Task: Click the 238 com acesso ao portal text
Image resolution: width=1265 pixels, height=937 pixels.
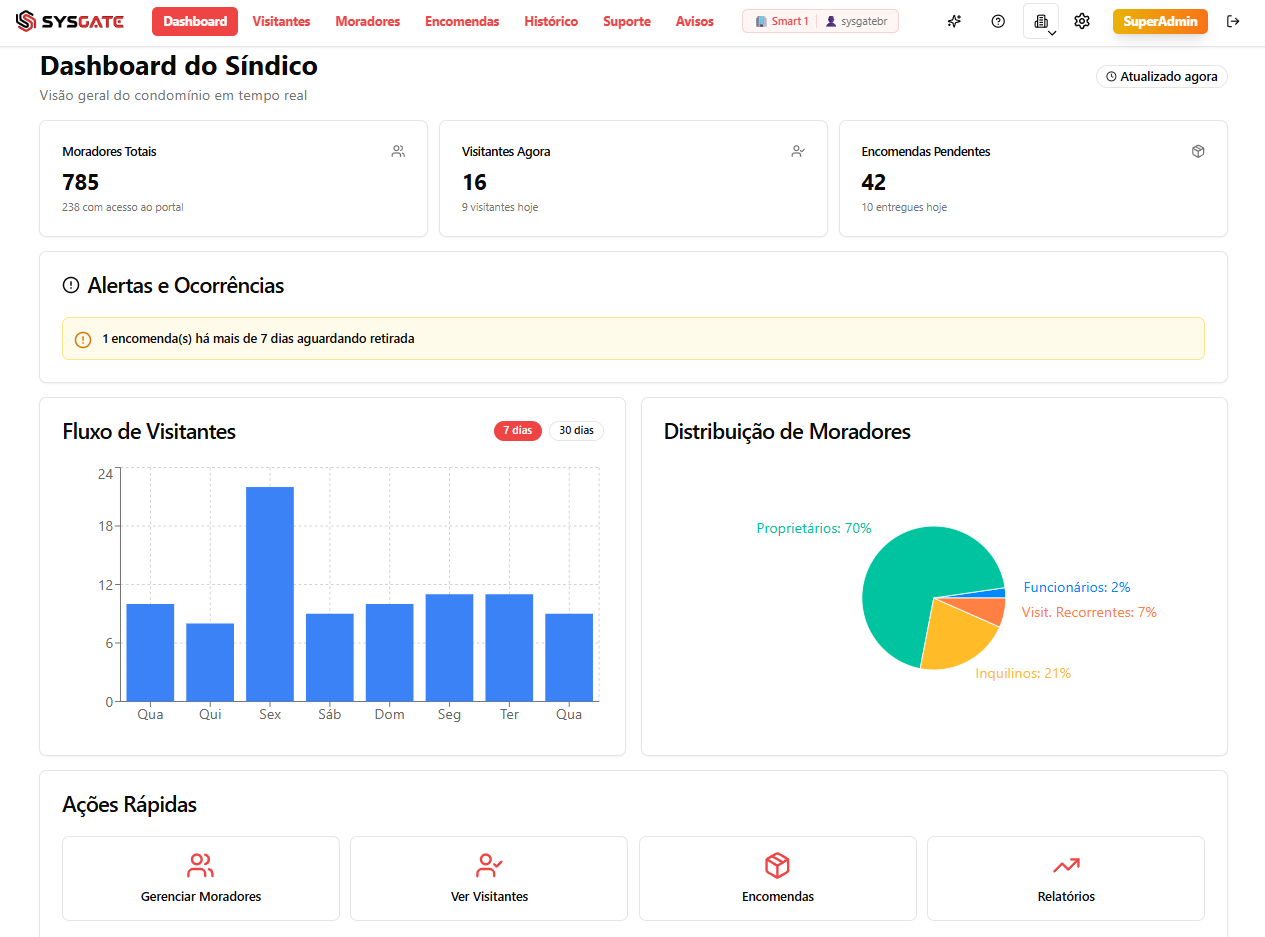Action: pyautogui.click(x=123, y=207)
